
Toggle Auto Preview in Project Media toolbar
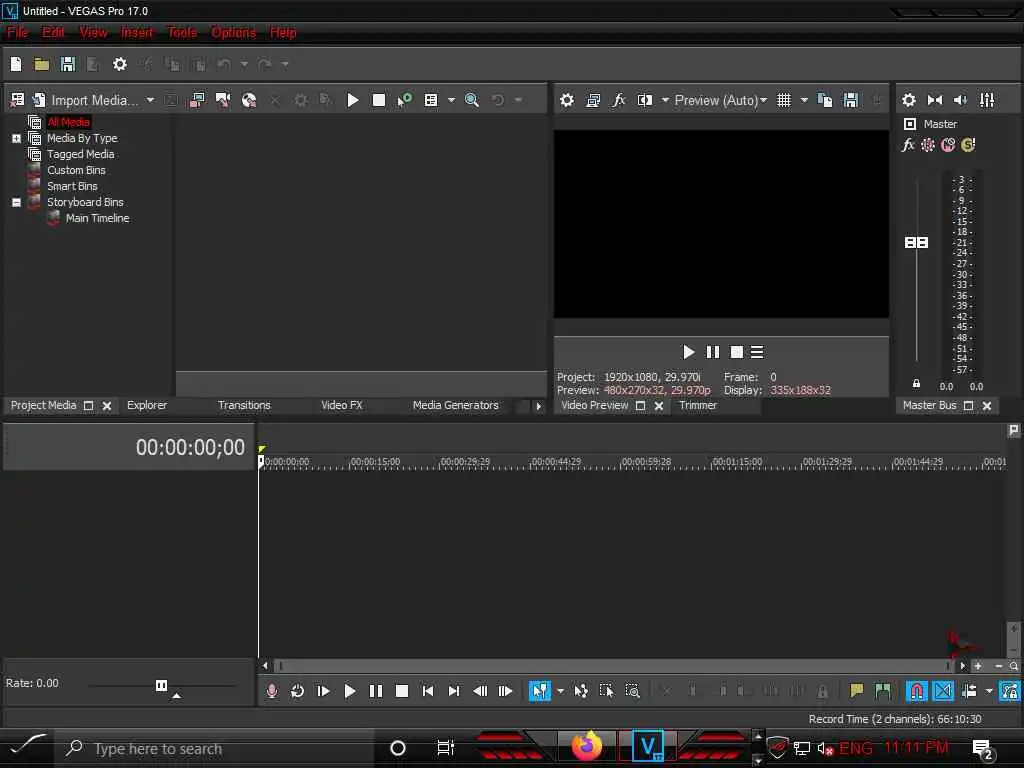[x=405, y=100]
